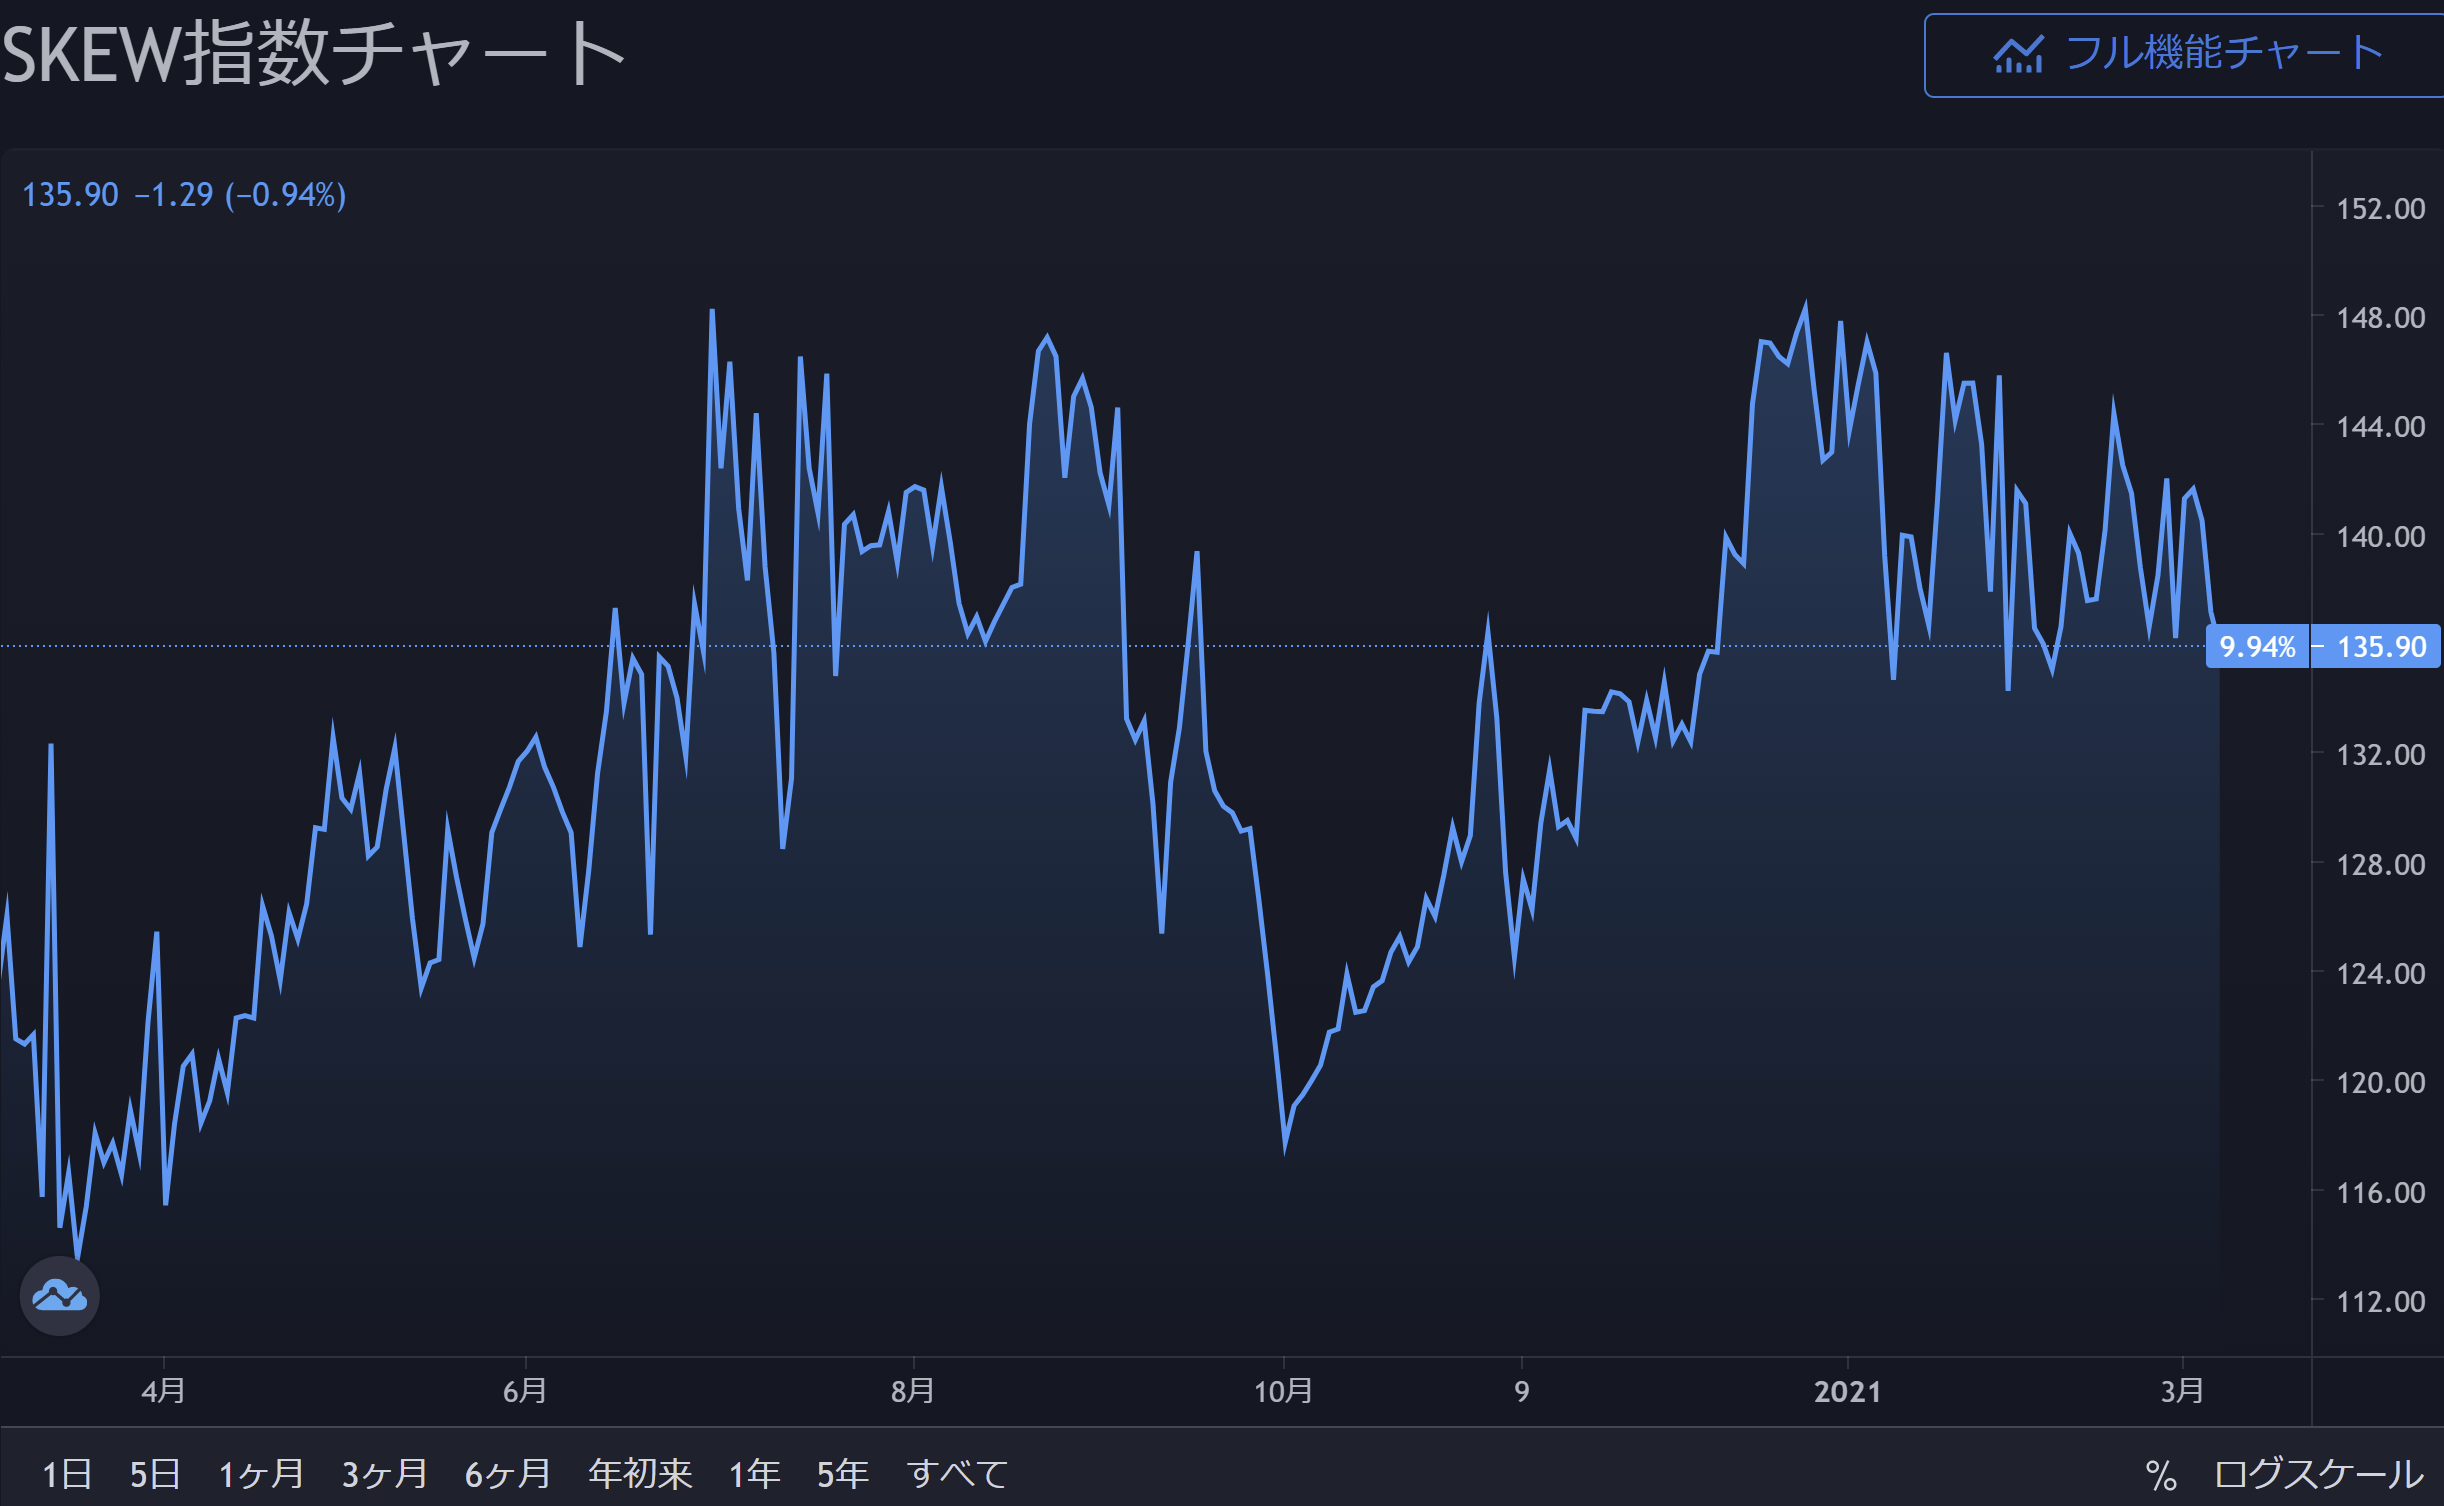Select すべて all-time range
2444x1506 pixels.
(957, 1474)
